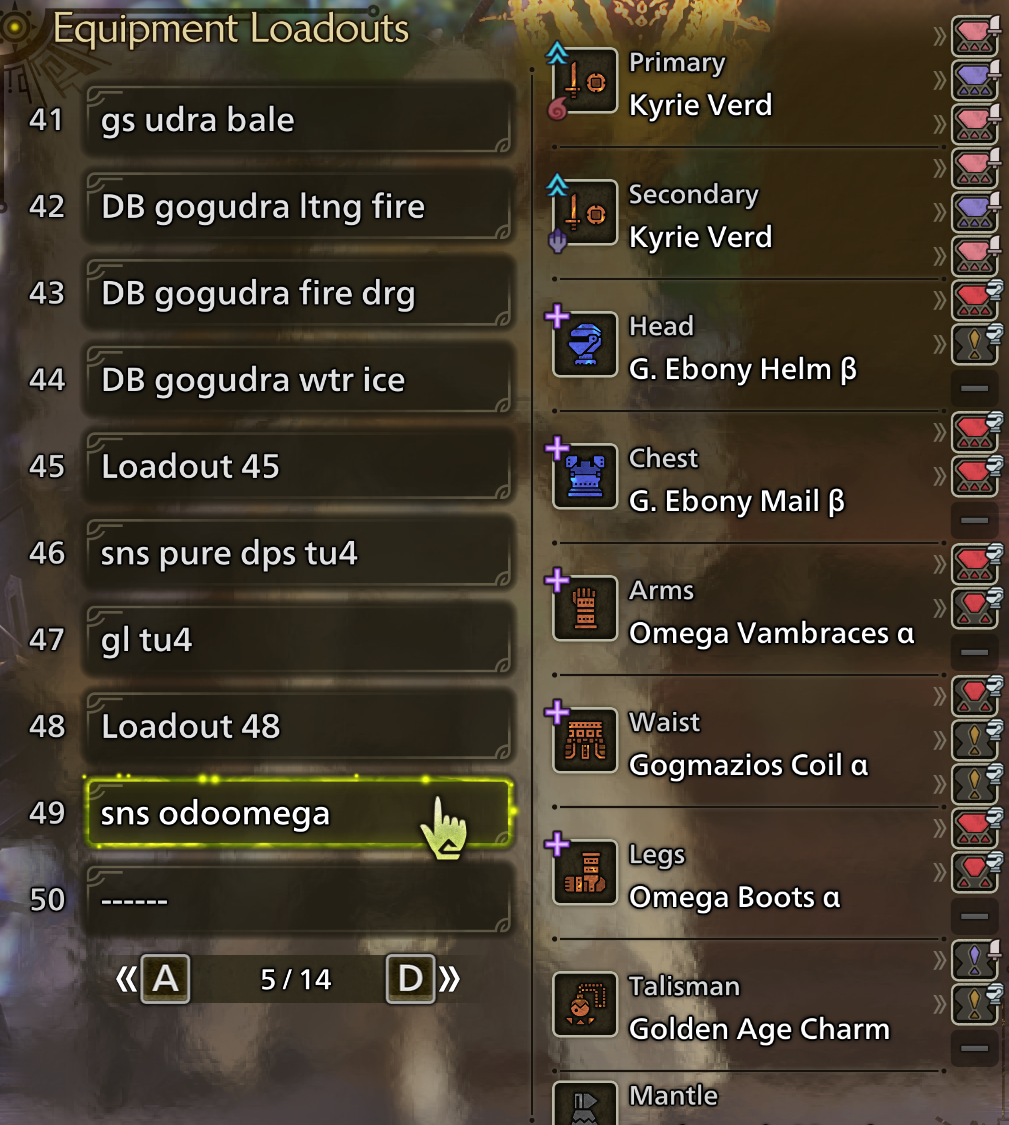Select the G. Ebony Helm head icon

pos(585,344)
